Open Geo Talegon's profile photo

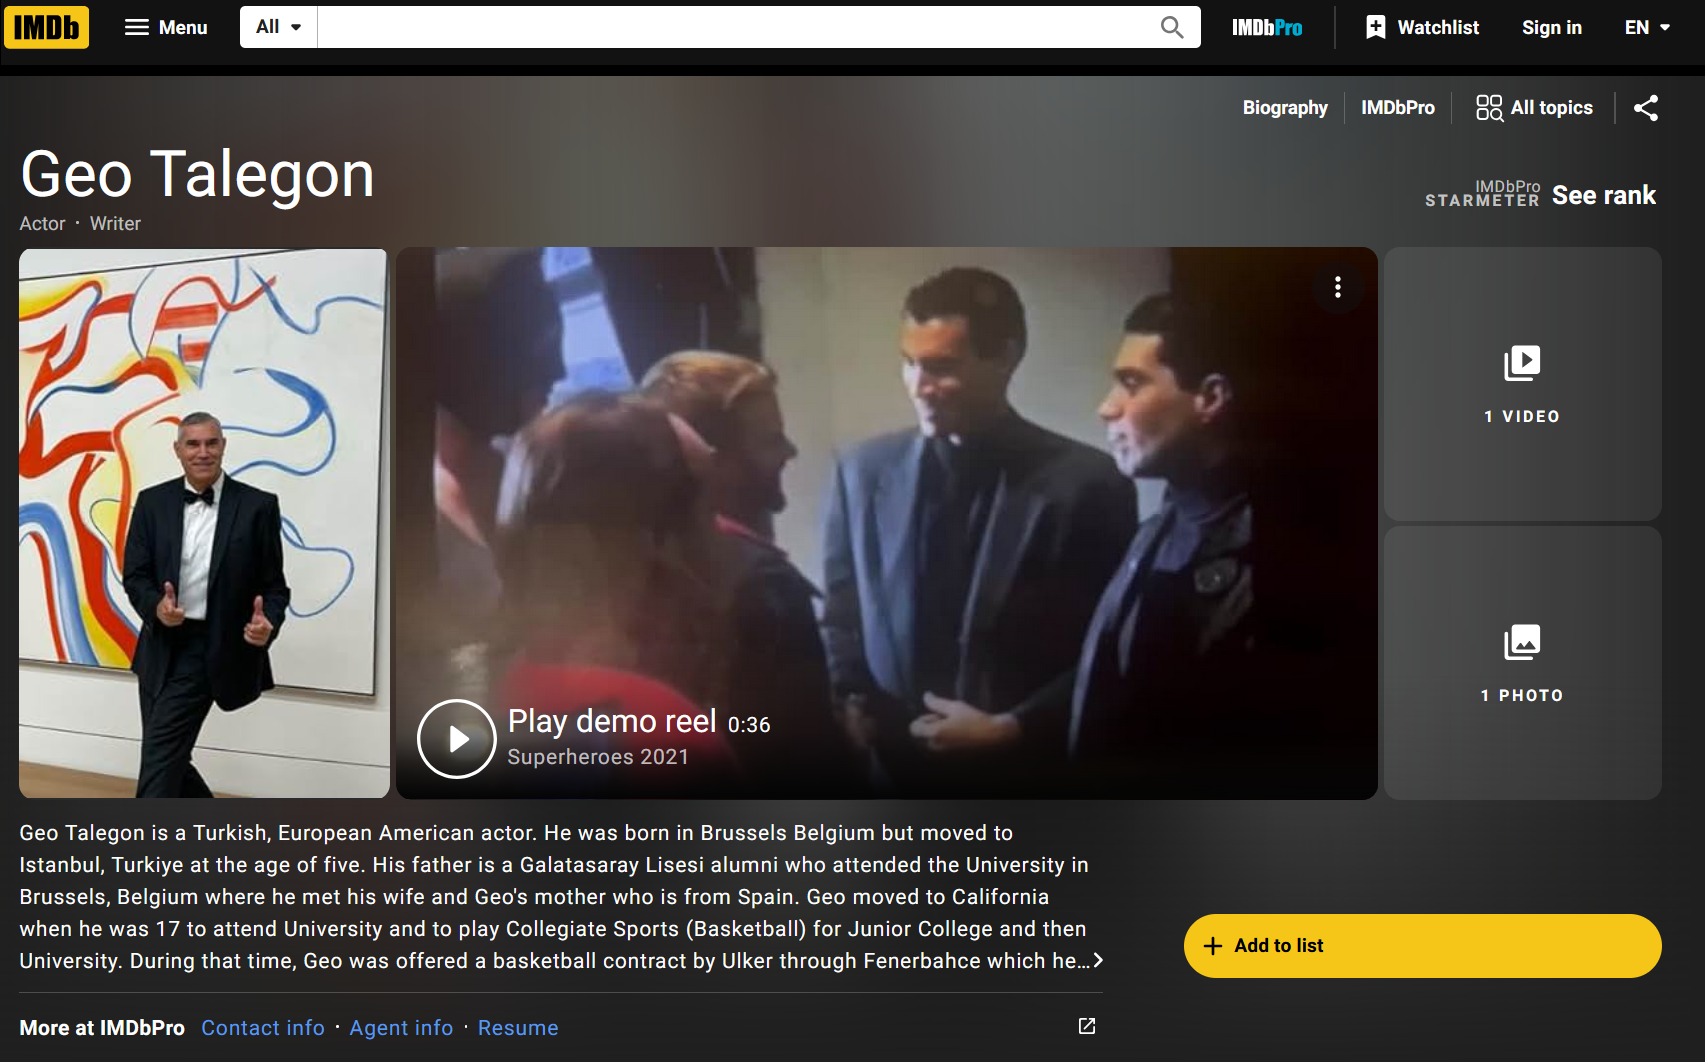[204, 523]
